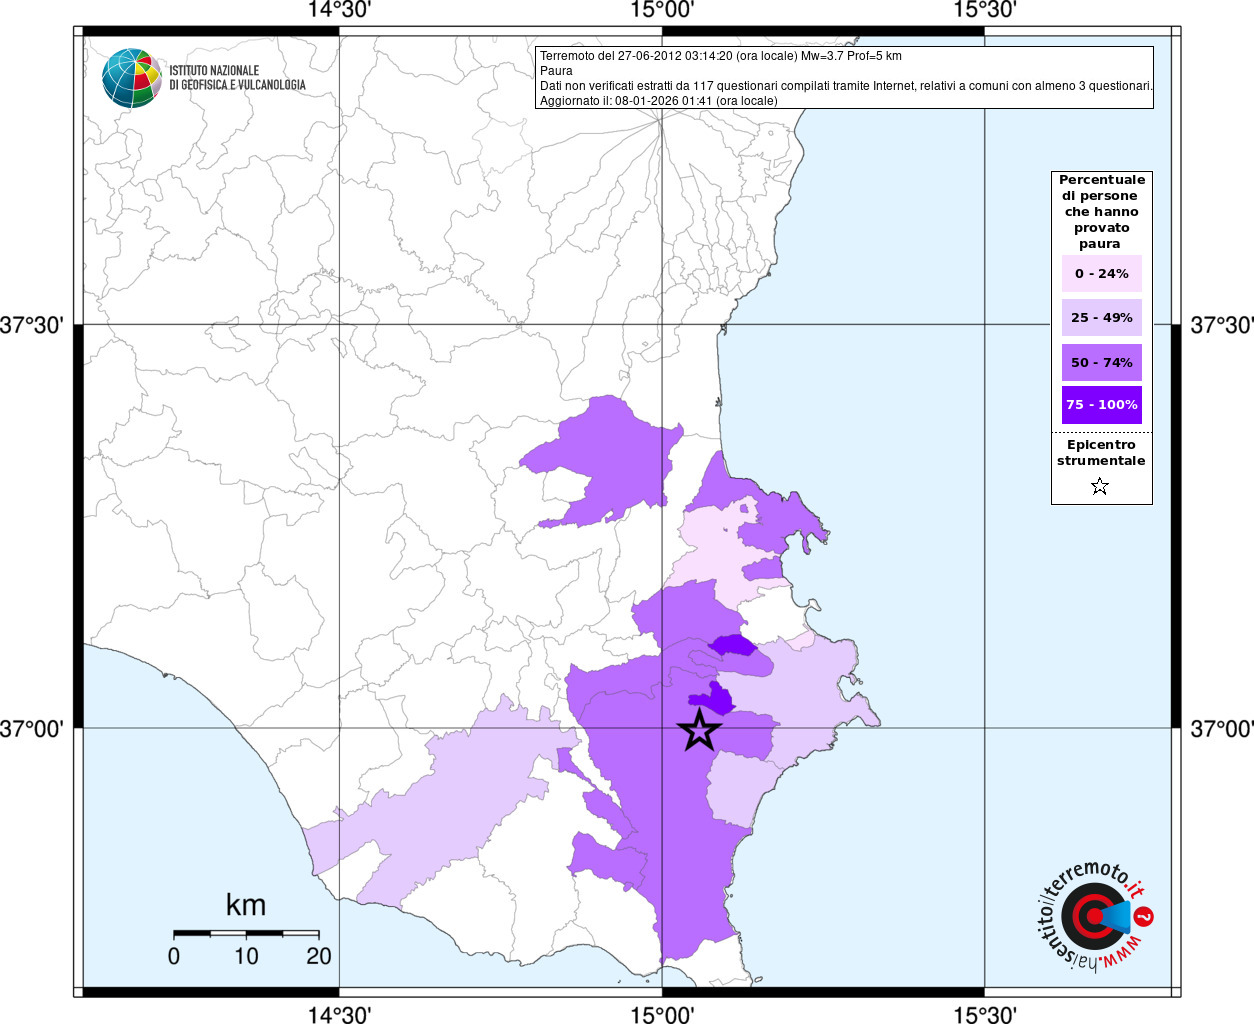
Task: Select the 50 - 74% legend swatch
Action: 1102,362
